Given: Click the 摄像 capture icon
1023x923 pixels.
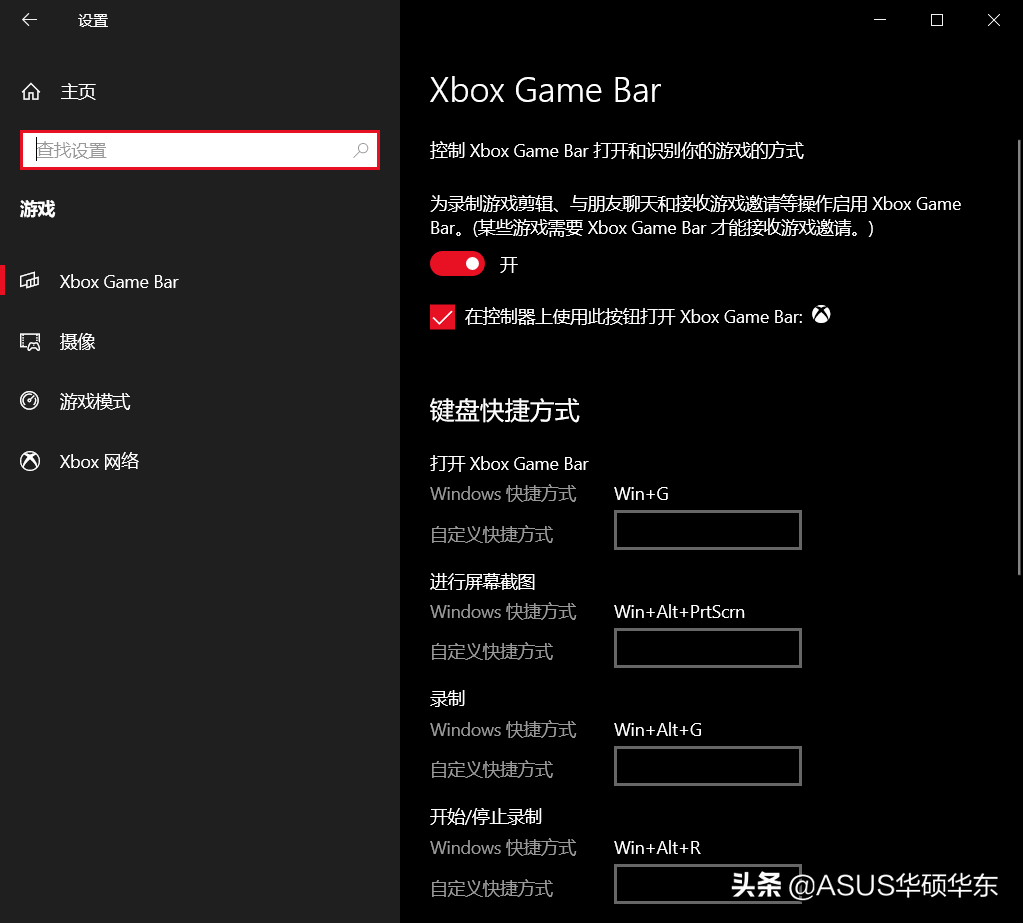Looking at the screenshot, I should 30,342.
